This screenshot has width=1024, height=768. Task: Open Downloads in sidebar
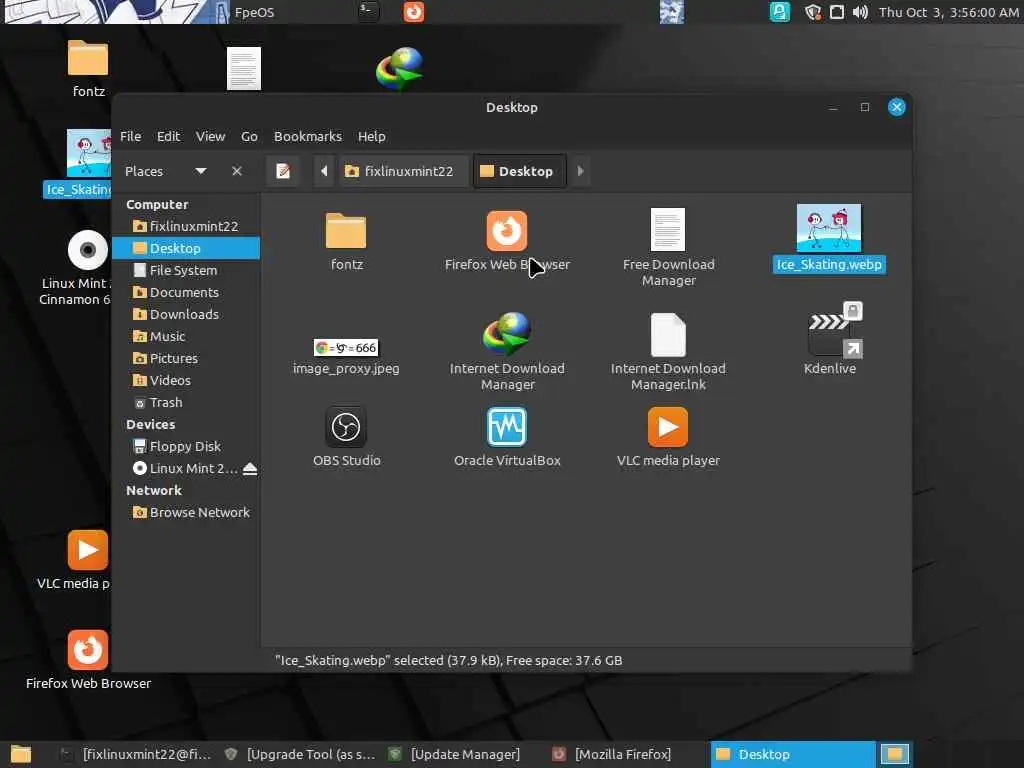click(186, 314)
